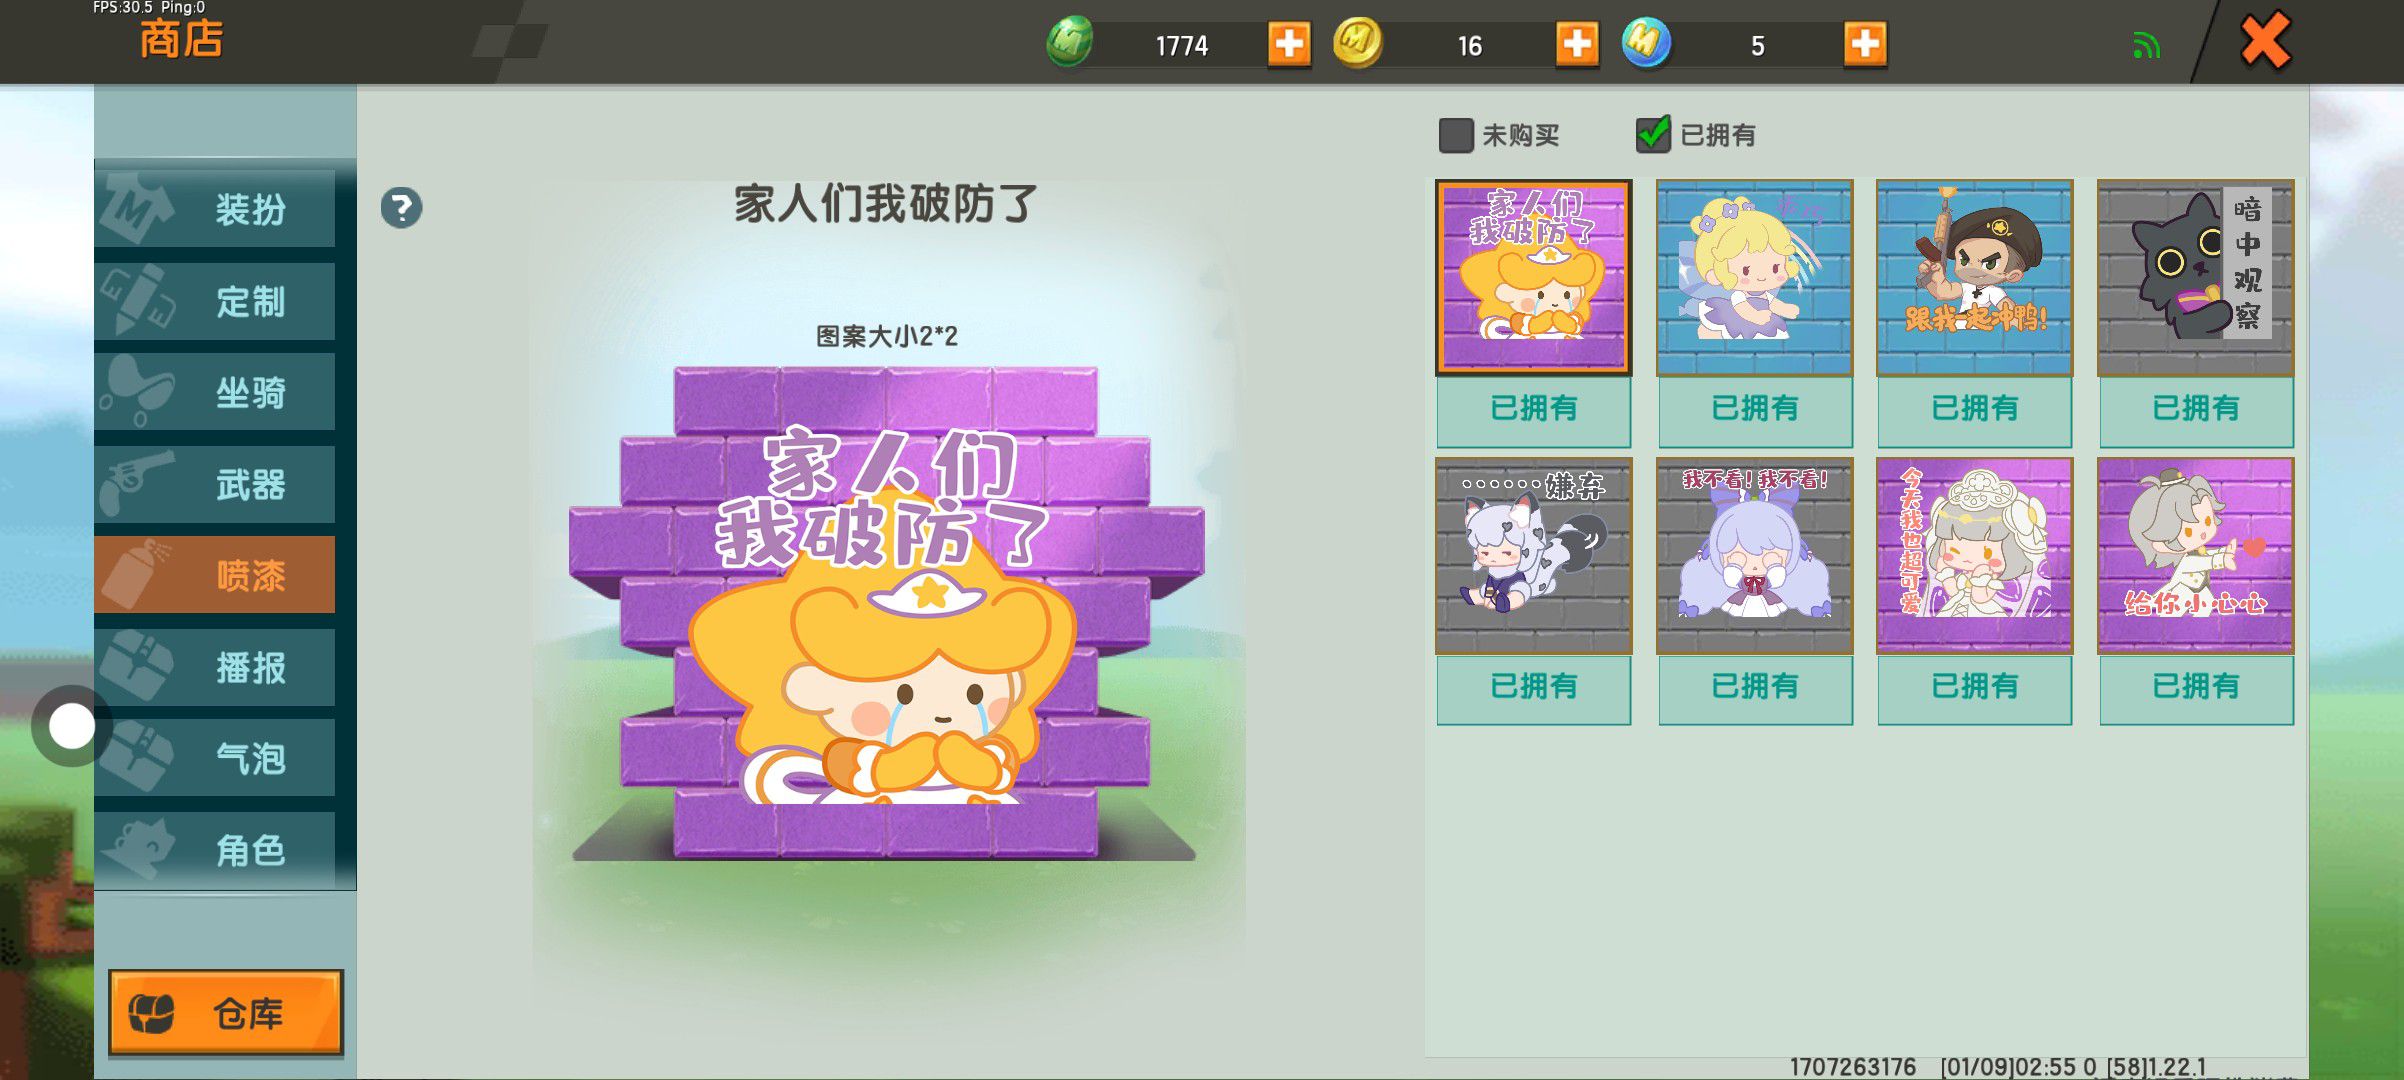Open the 气泡 bubble category
Image resolution: width=2404 pixels, height=1080 pixels.
point(215,758)
